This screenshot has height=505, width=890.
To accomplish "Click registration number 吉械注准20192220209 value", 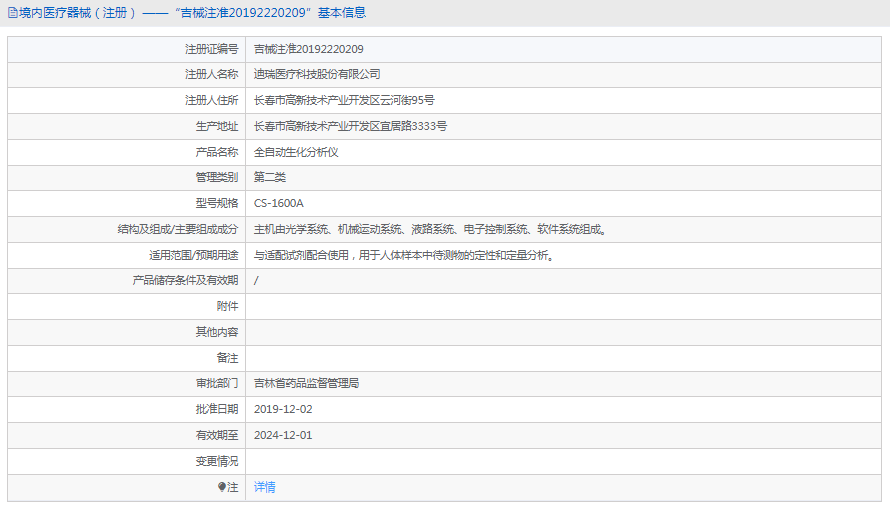I will [308, 48].
